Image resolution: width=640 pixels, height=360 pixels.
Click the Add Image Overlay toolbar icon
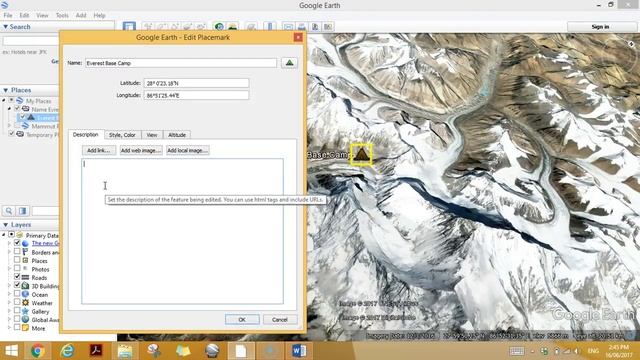pyautogui.click(x=187, y=27)
